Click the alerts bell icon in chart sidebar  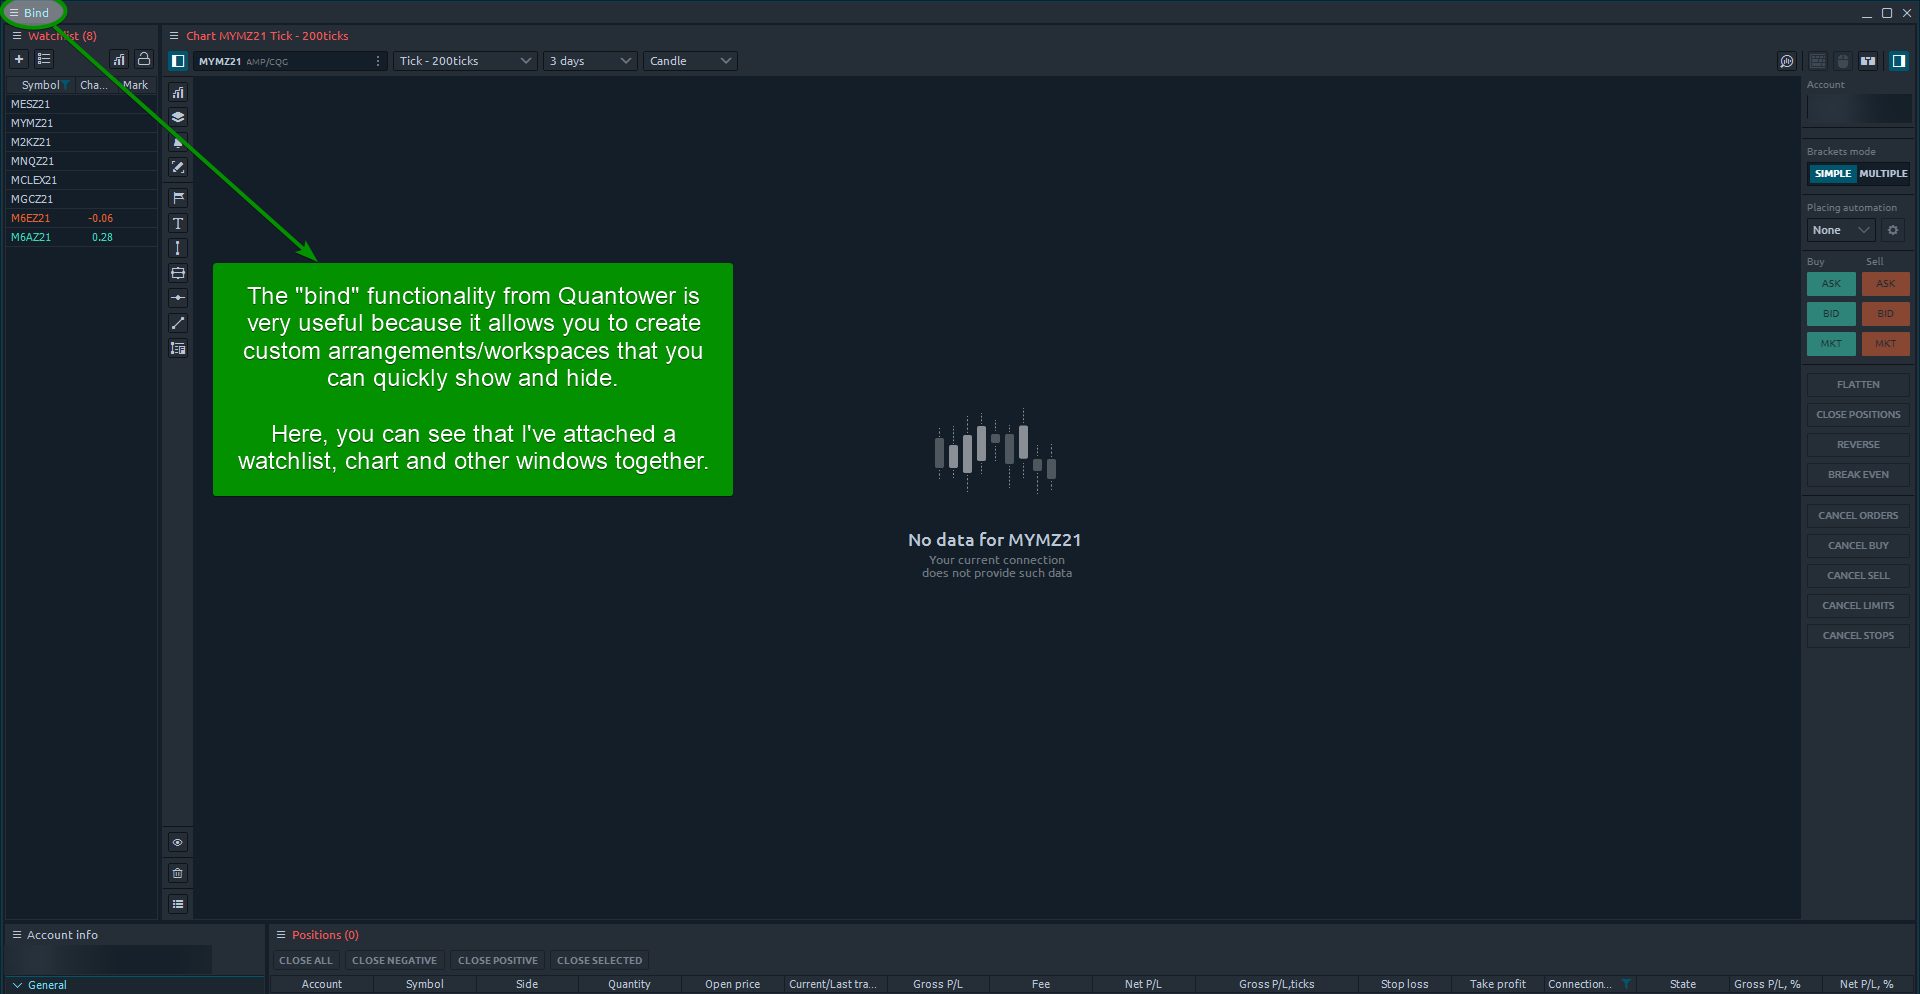(x=178, y=142)
